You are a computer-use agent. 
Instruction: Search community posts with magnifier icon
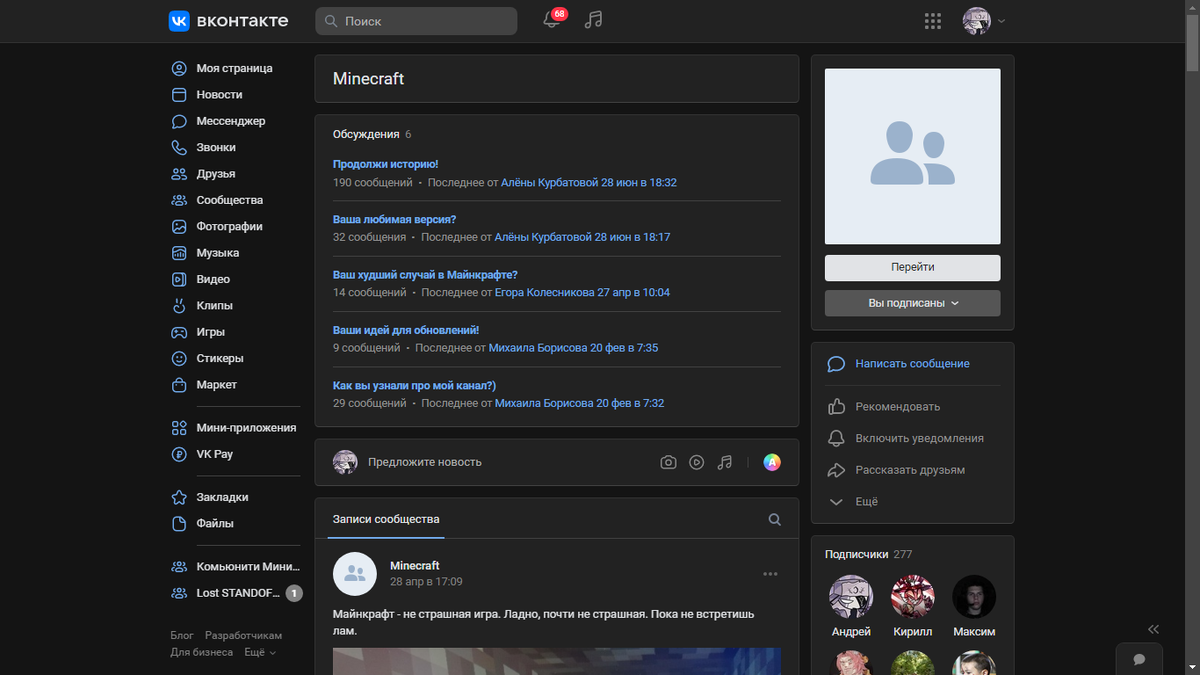point(774,520)
